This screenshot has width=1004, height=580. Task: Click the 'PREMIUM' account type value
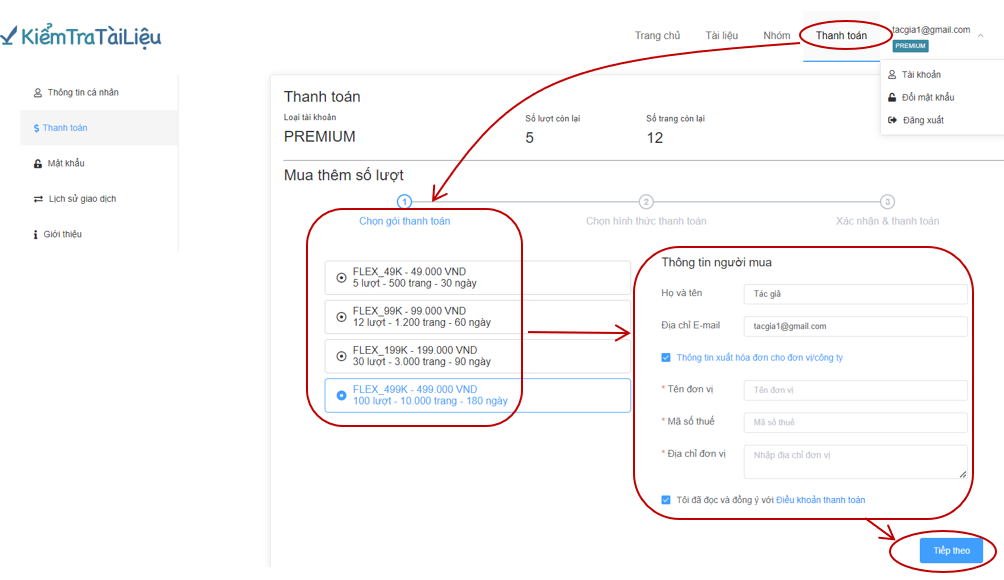pos(320,137)
